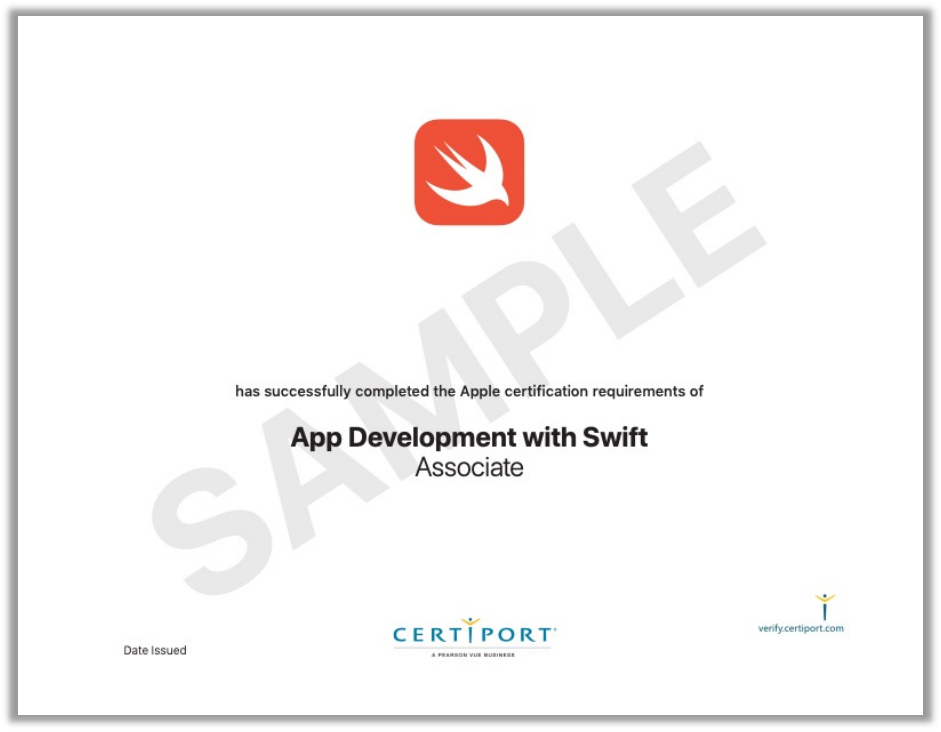Click the "A Pearson VUE Business" tagline
This screenshot has width=941, height=732.
tap(473, 655)
